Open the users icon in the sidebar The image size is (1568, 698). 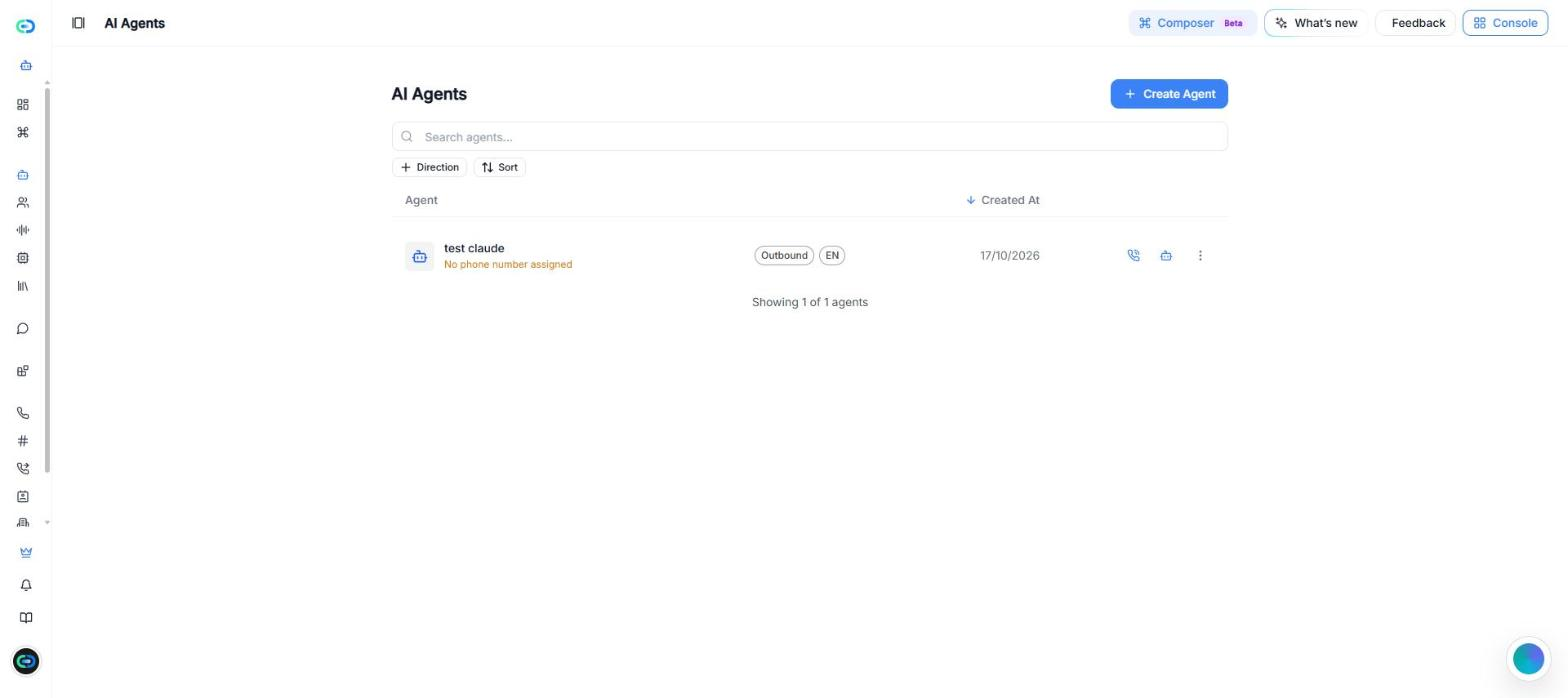(23, 203)
